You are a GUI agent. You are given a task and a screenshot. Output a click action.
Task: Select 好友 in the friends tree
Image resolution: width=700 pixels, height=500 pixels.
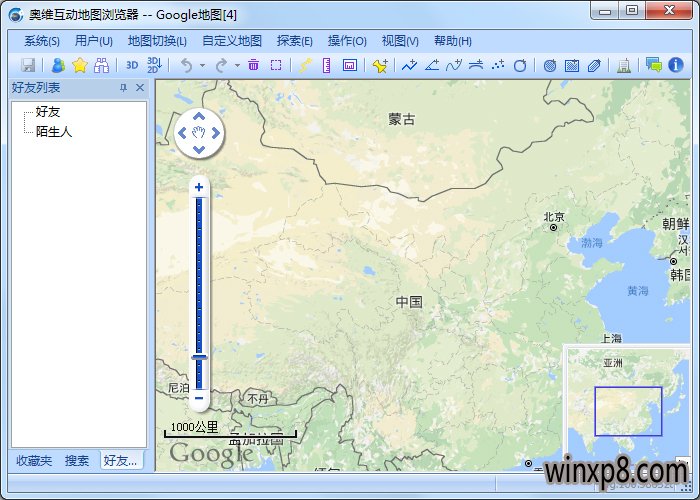(48, 112)
